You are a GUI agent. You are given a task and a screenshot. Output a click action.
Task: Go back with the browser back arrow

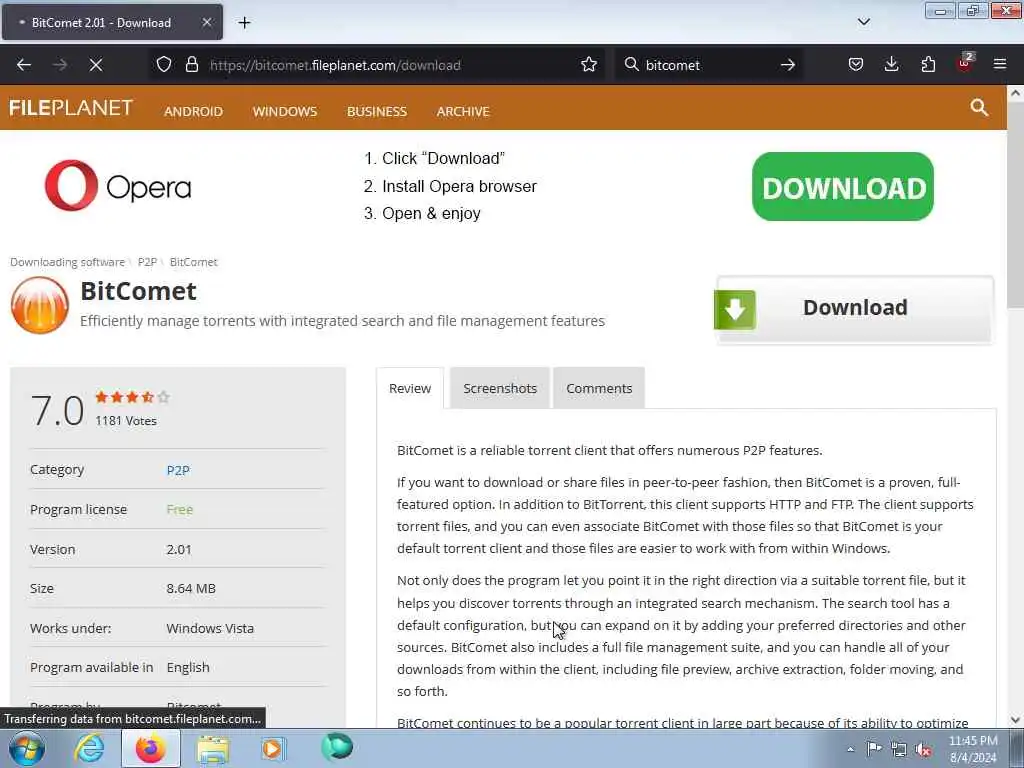click(x=24, y=65)
